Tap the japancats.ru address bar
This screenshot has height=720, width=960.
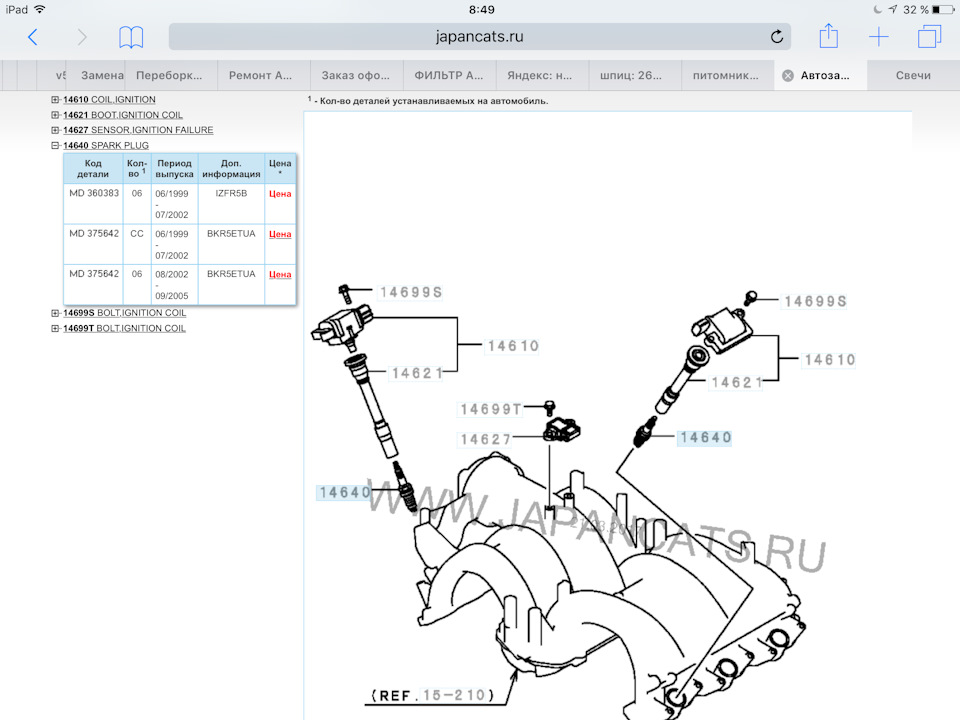[480, 38]
